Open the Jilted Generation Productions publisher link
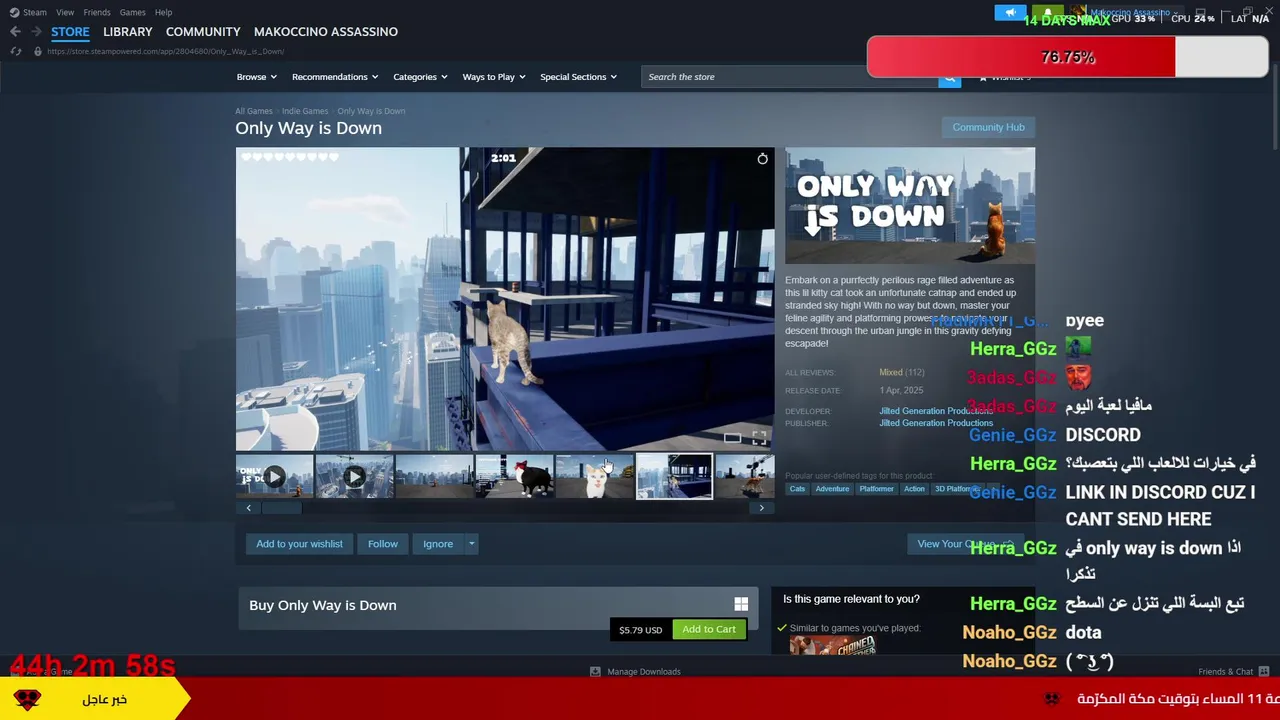This screenshot has width=1280, height=720. [936, 423]
